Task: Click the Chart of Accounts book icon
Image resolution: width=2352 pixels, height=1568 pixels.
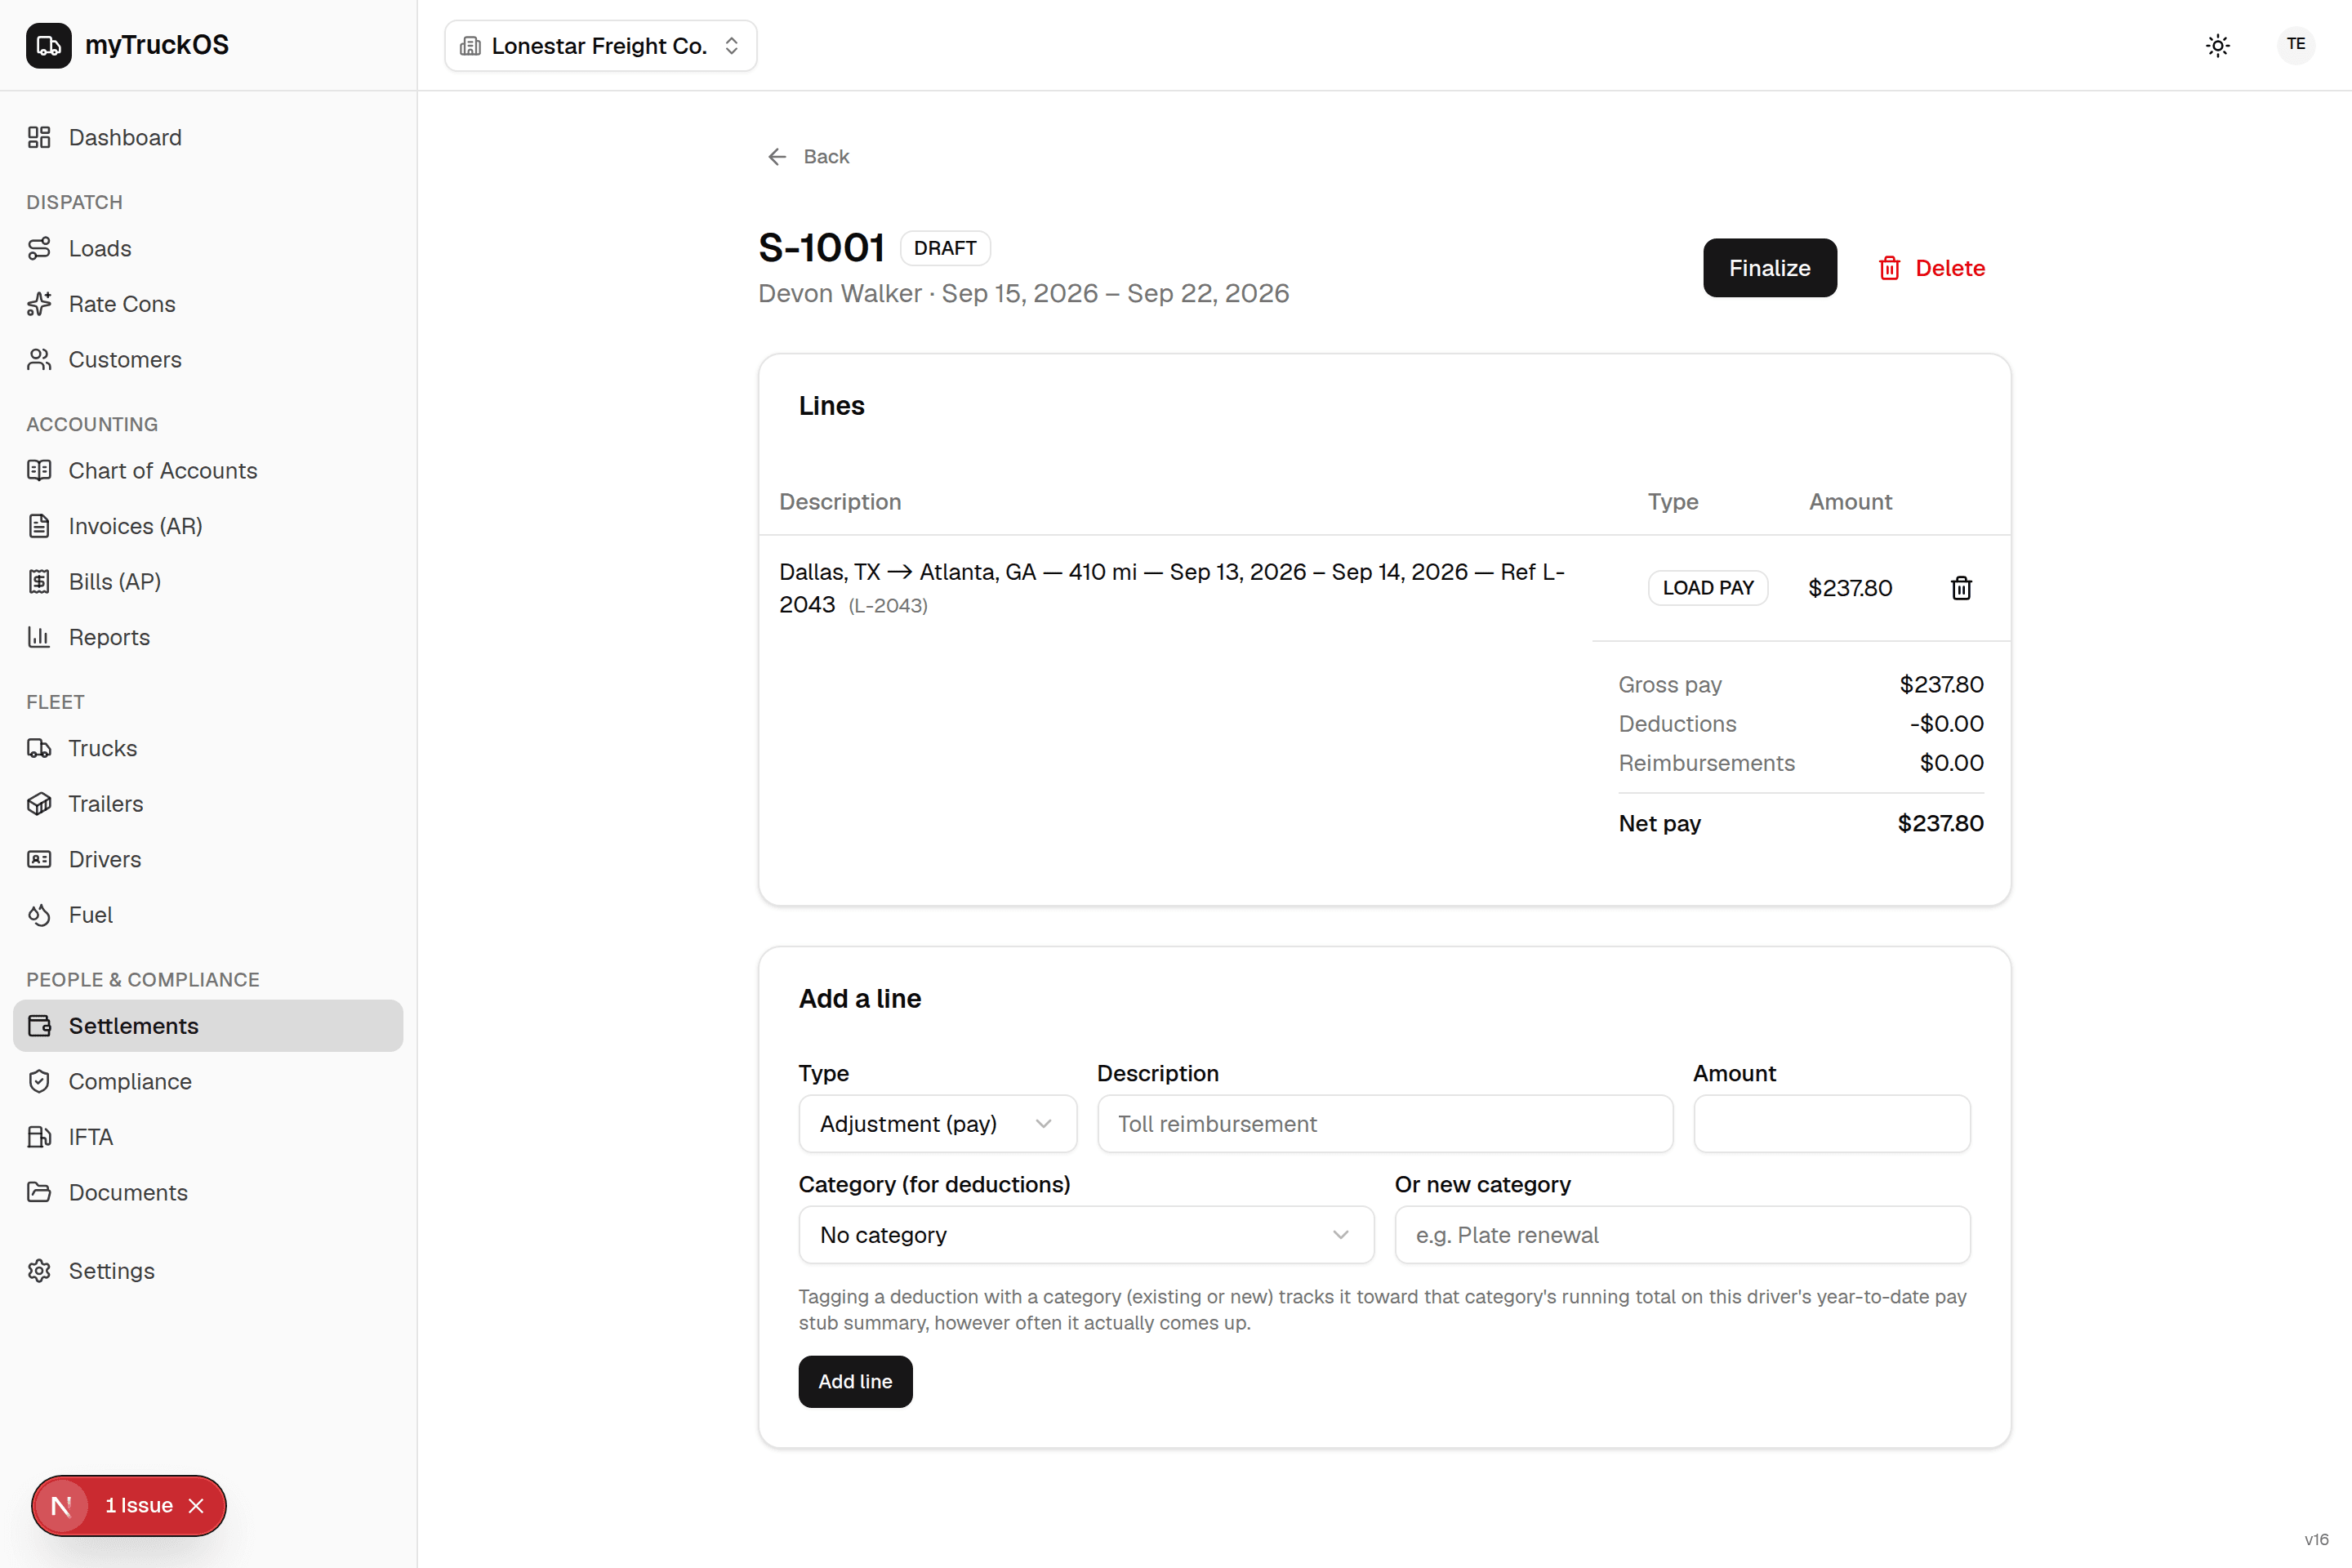Action: pos(39,470)
